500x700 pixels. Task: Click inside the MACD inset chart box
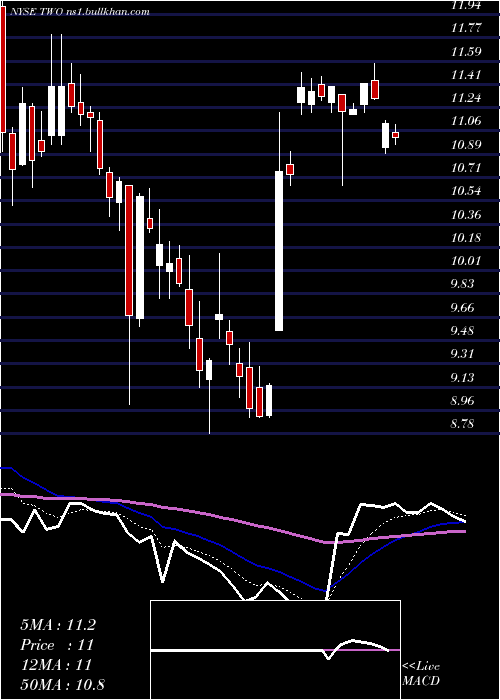pyautogui.click(x=275, y=650)
